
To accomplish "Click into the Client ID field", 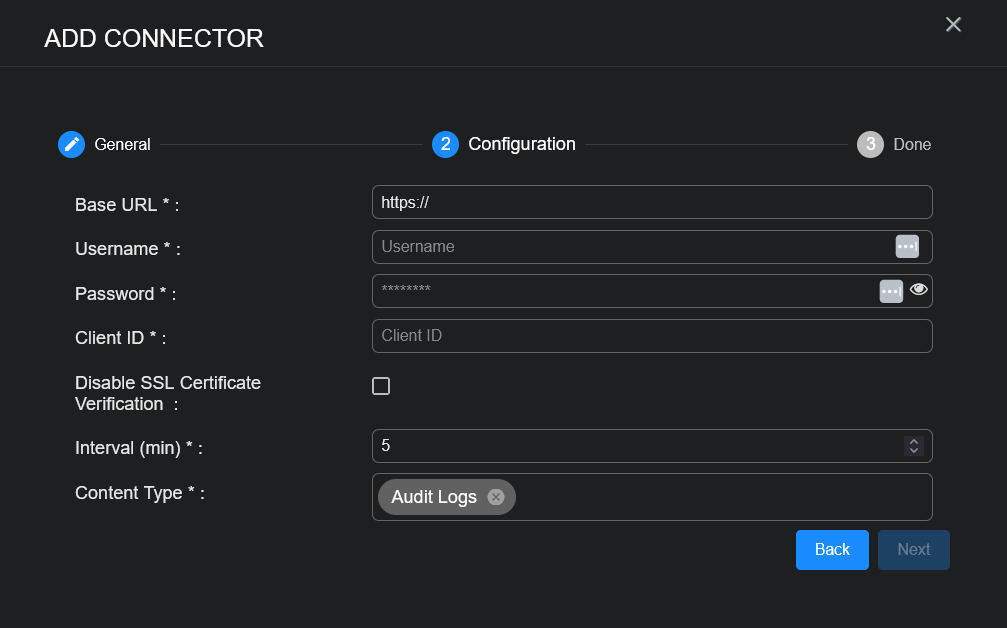I will pyautogui.click(x=650, y=336).
